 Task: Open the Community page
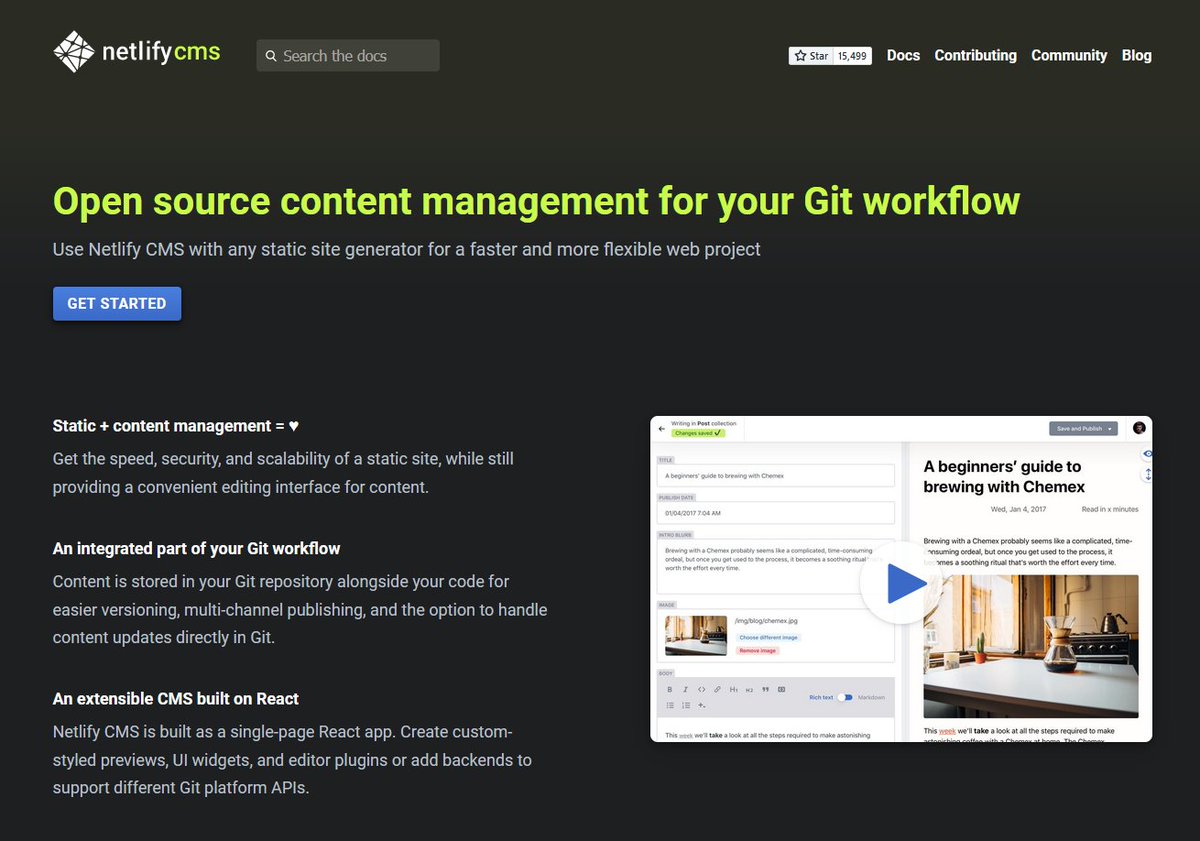[1069, 56]
